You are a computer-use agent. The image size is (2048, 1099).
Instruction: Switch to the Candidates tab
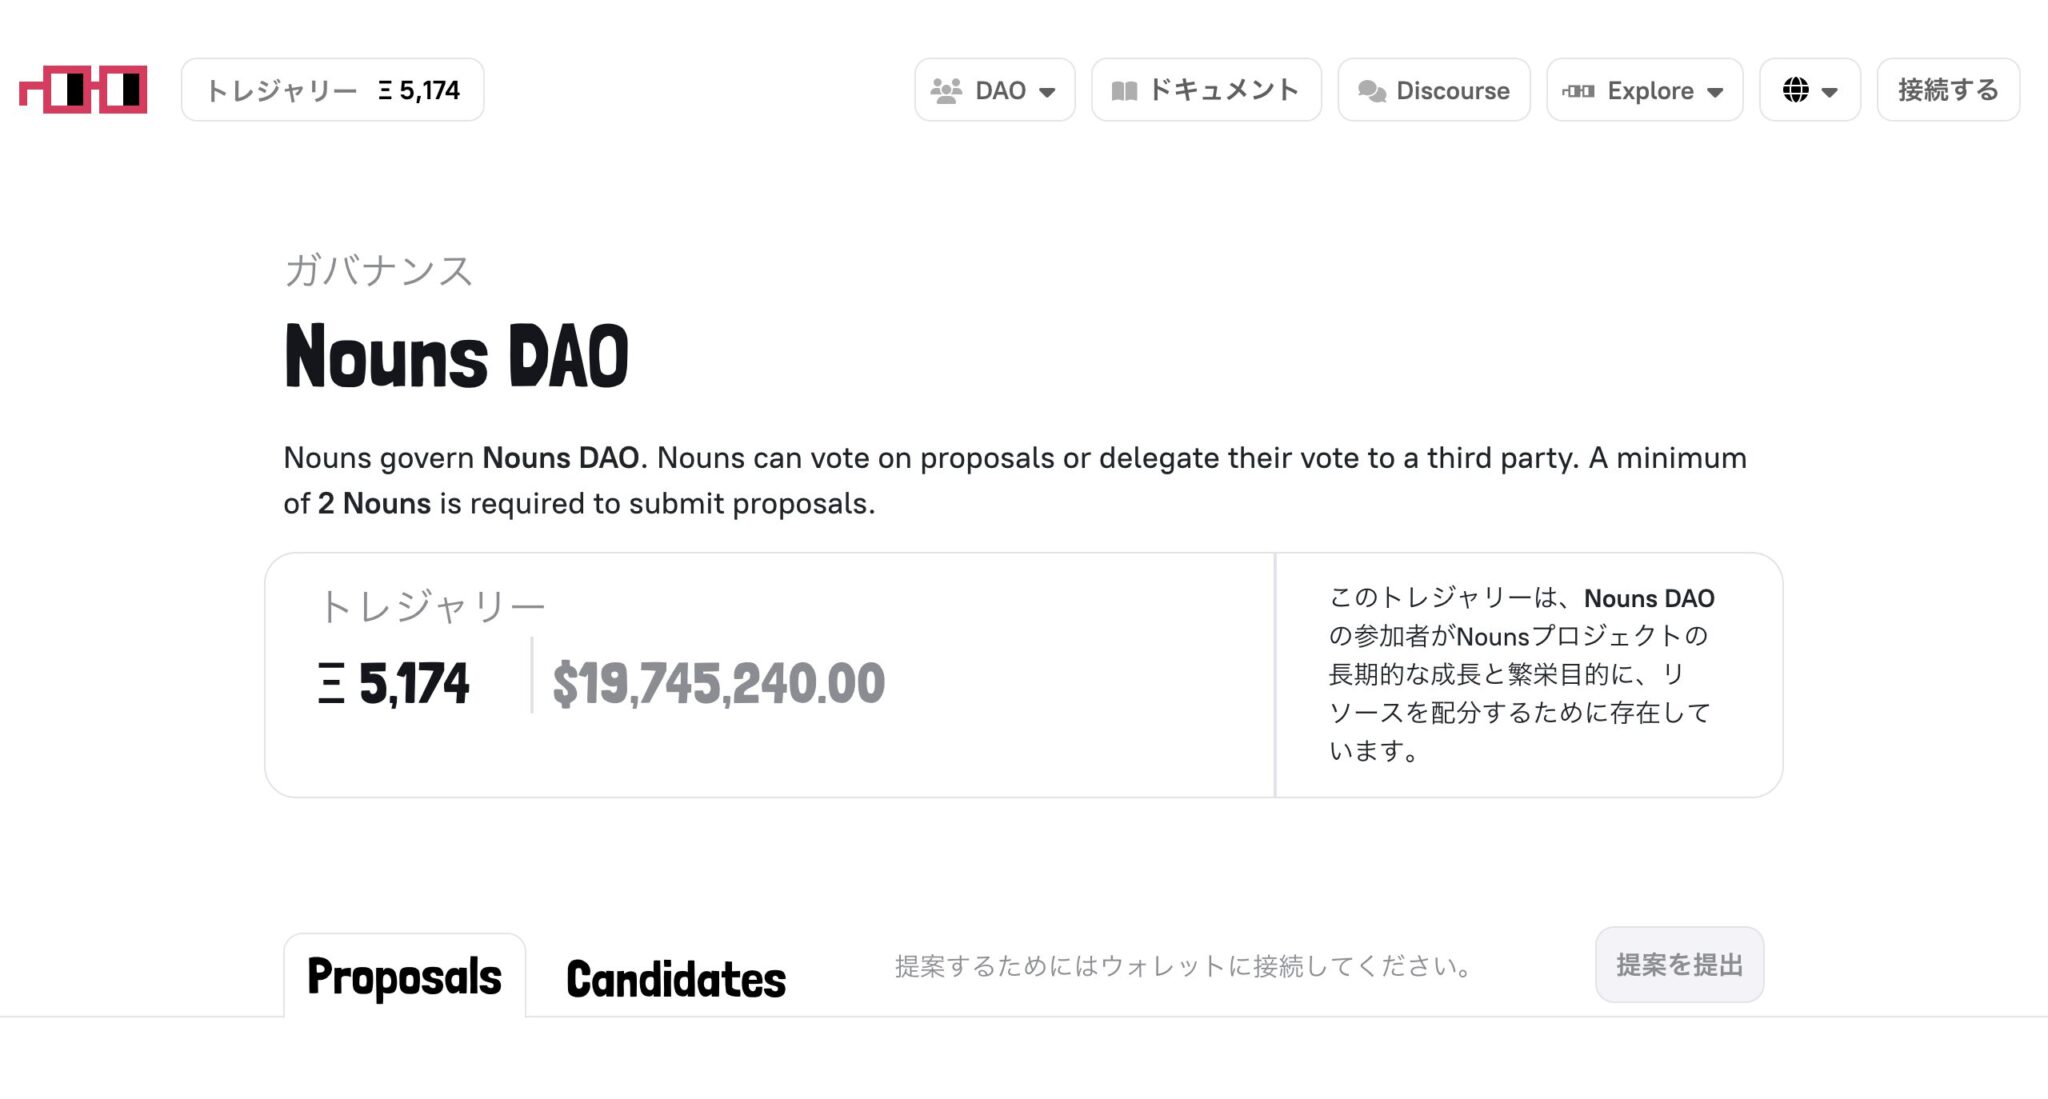[675, 976]
